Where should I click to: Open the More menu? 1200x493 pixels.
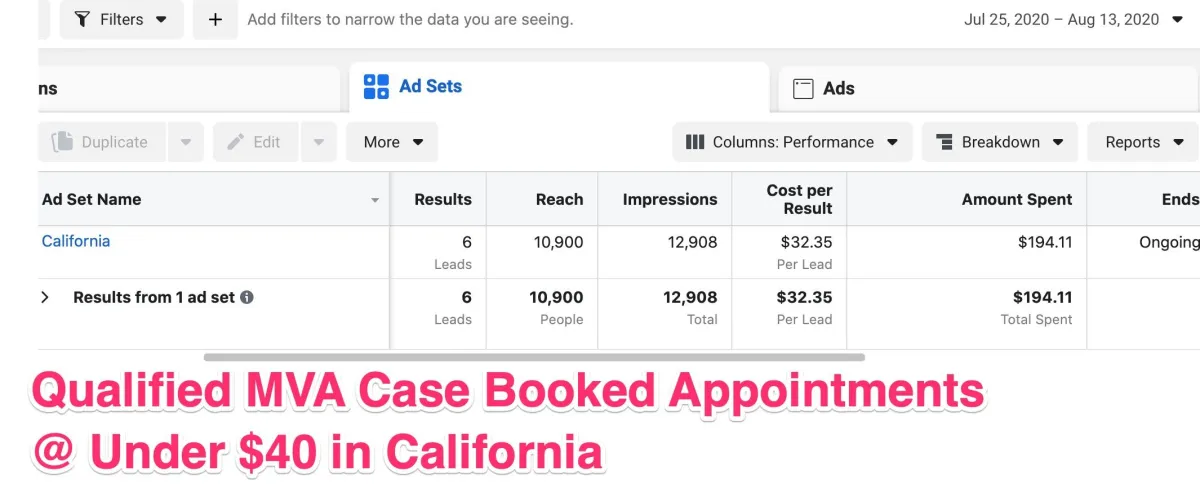click(392, 142)
